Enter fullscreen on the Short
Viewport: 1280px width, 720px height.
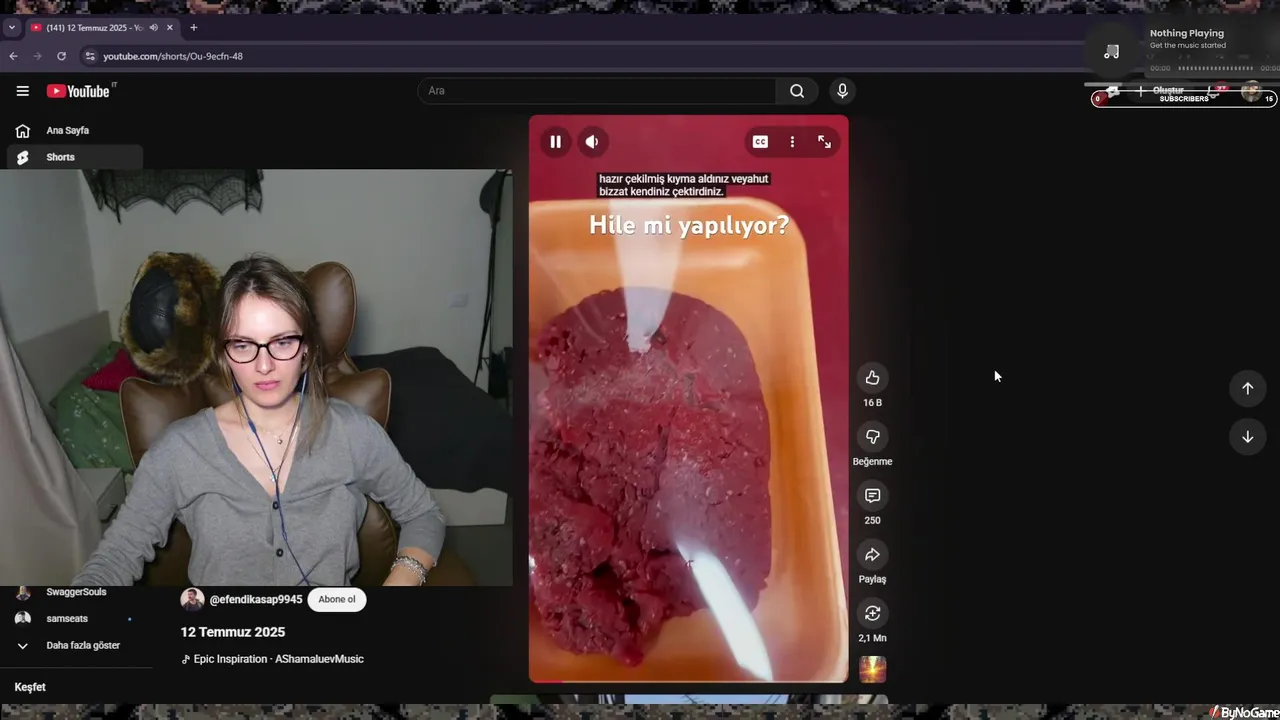coord(824,142)
